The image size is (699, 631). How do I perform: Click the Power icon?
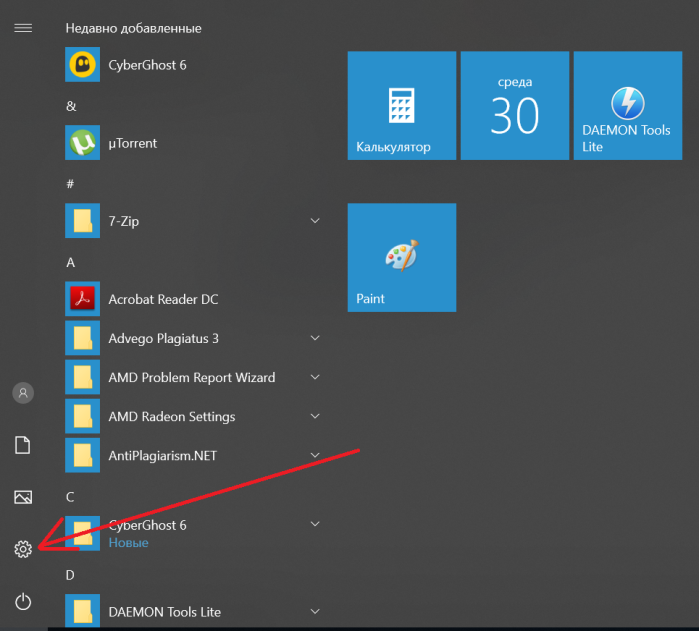click(x=23, y=602)
